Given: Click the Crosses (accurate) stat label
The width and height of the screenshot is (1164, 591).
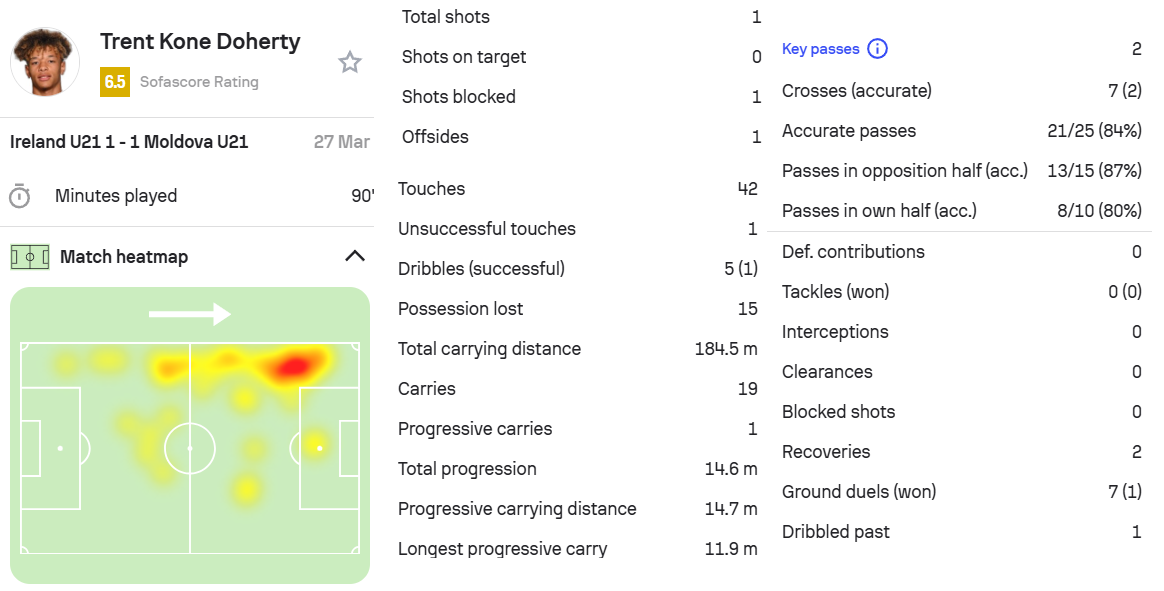Looking at the screenshot, I should pos(856,91).
